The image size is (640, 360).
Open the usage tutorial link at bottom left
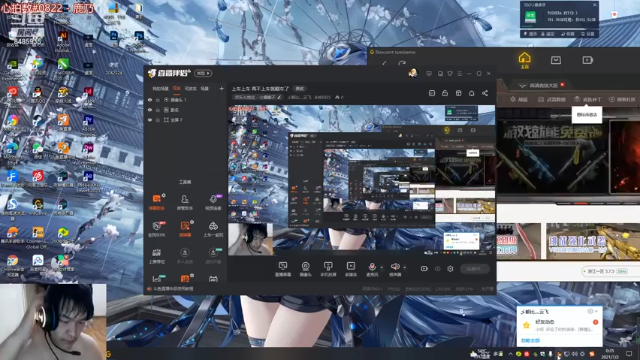click(173, 289)
